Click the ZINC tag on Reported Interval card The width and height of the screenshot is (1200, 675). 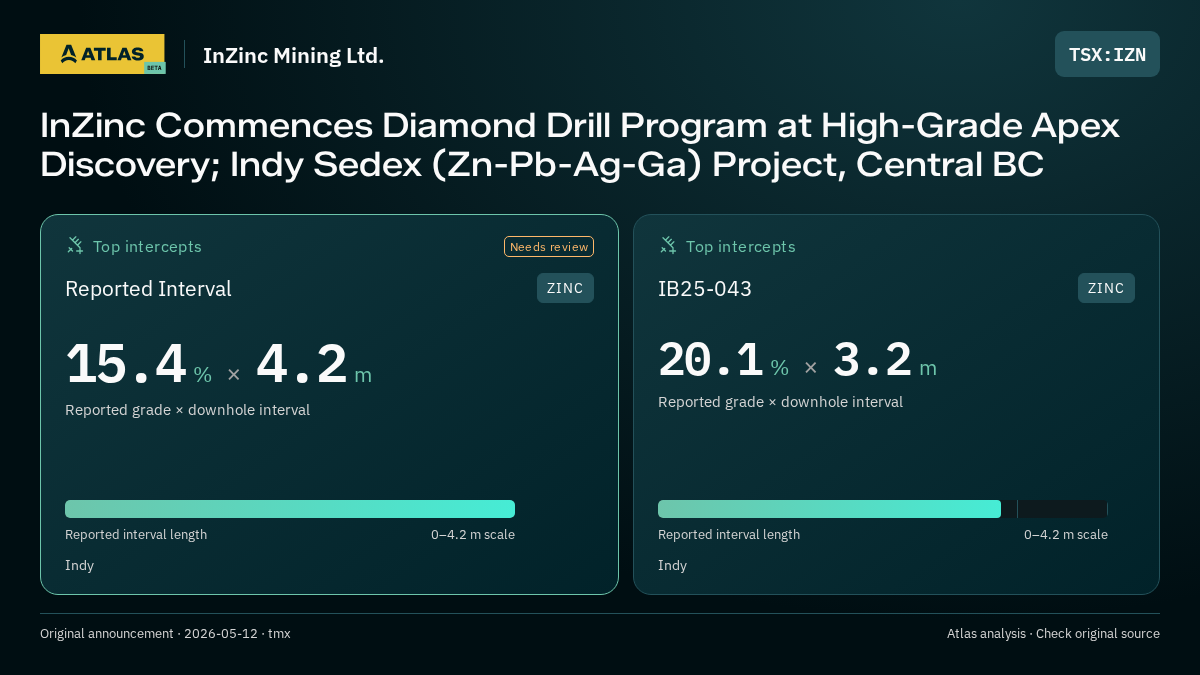(565, 288)
